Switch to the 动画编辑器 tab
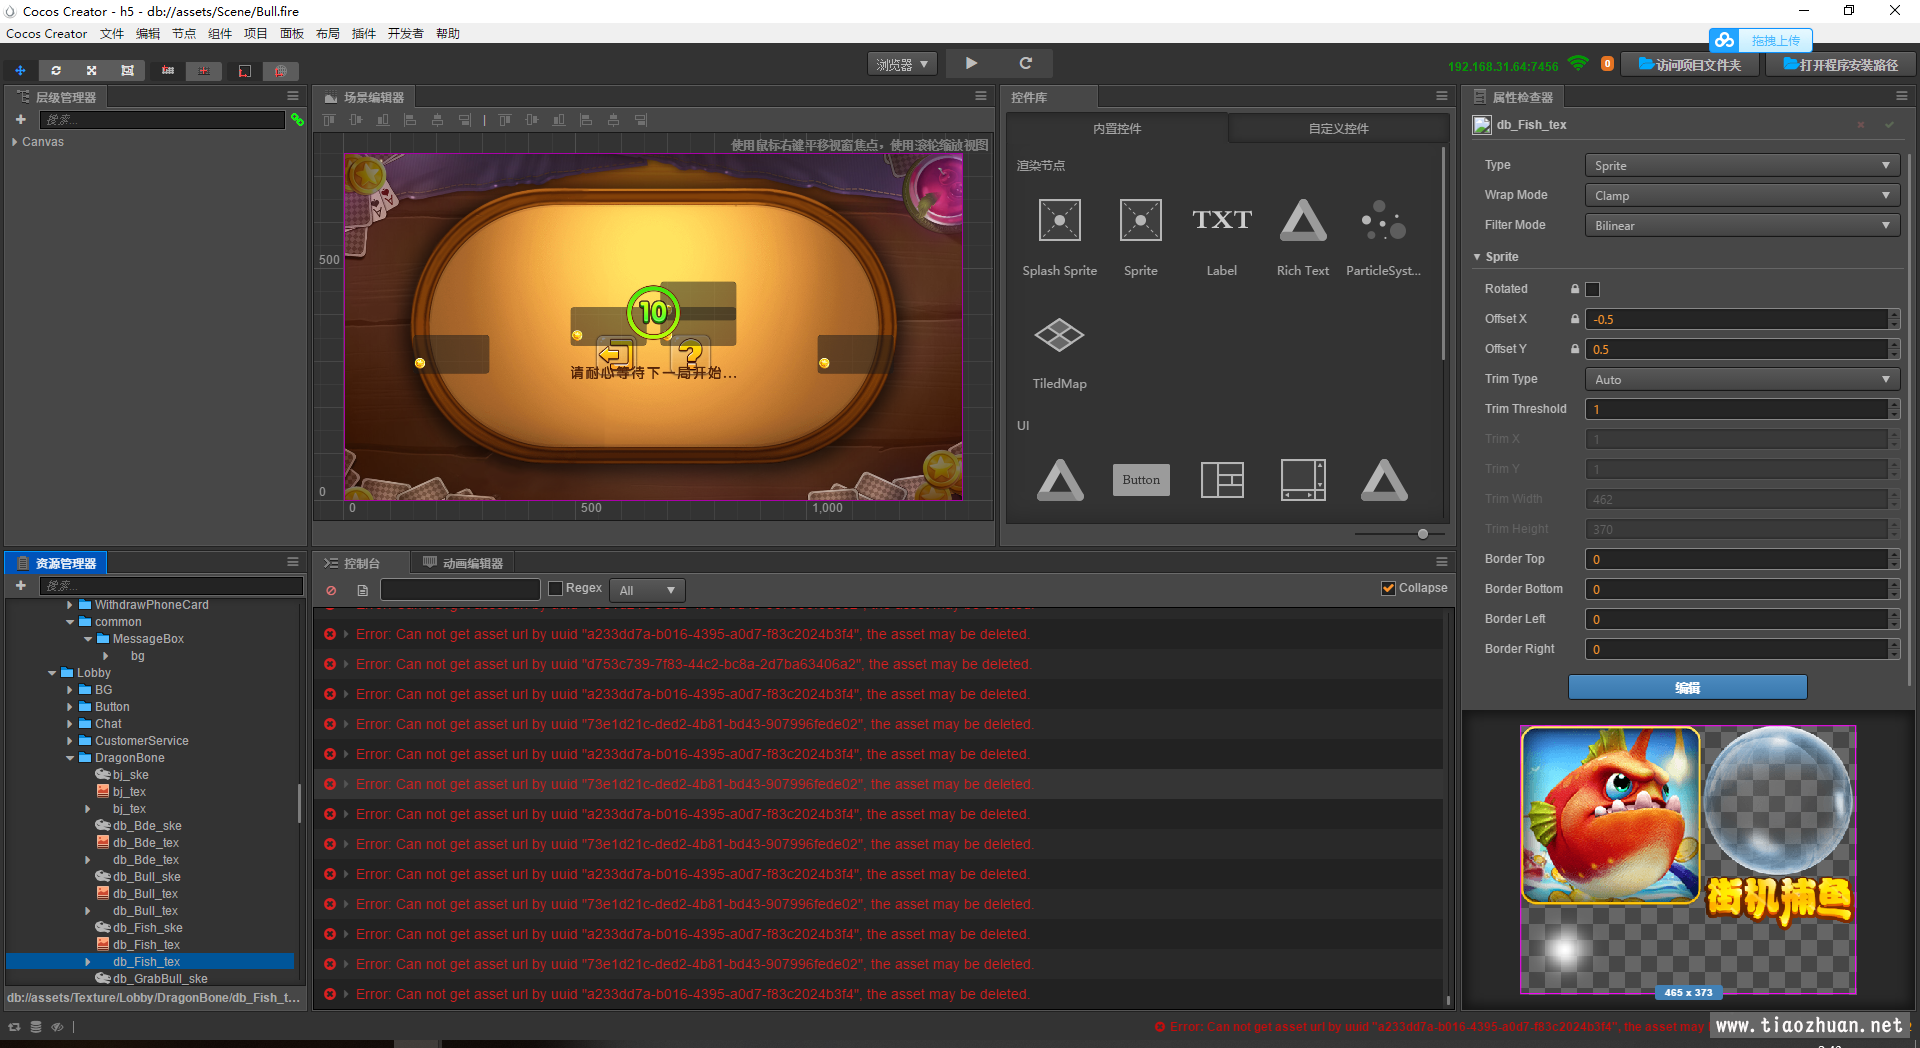 pyautogui.click(x=463, y=563)
